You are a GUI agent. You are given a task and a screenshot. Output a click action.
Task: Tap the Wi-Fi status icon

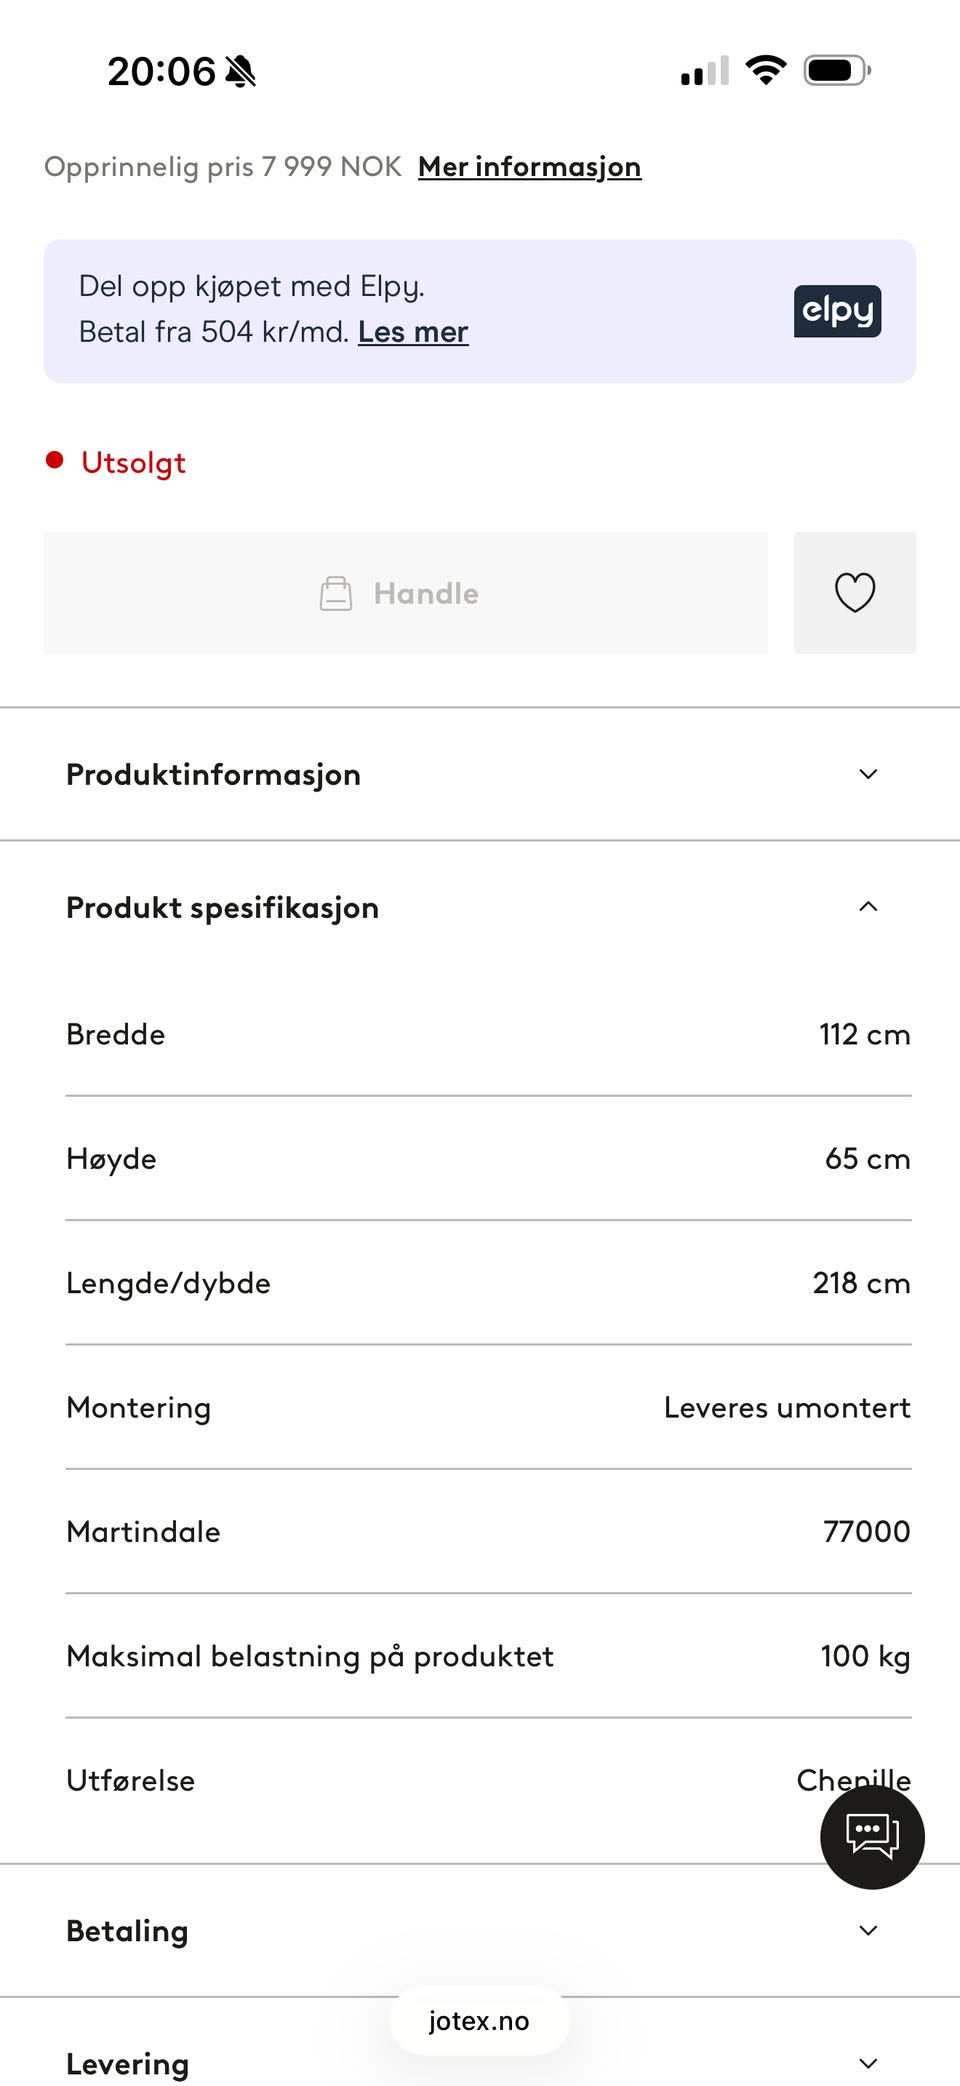click(x=766, y=71)
